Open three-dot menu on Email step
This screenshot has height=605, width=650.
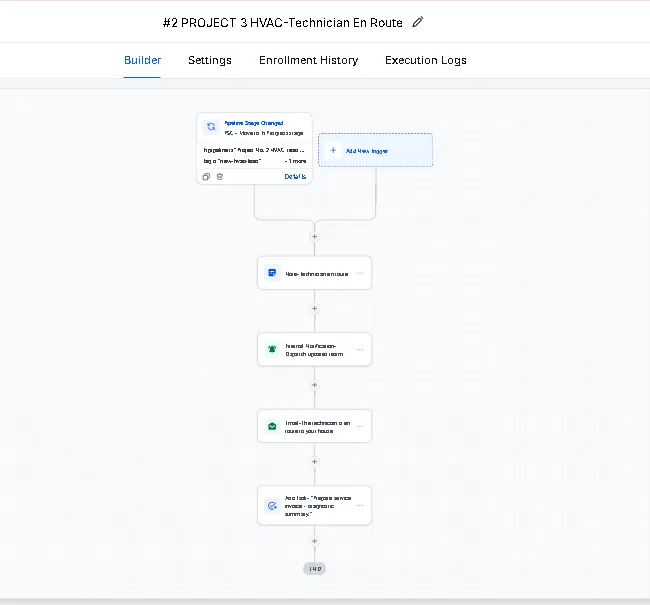click(360, 426)
